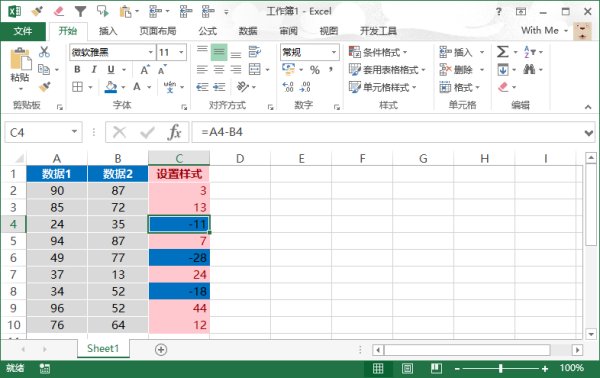
Task: Click the increase indent icon
Action: point(219,87)
